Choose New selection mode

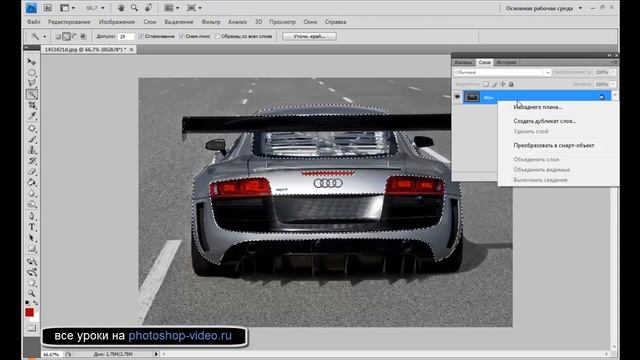click(x=58, y=37)
